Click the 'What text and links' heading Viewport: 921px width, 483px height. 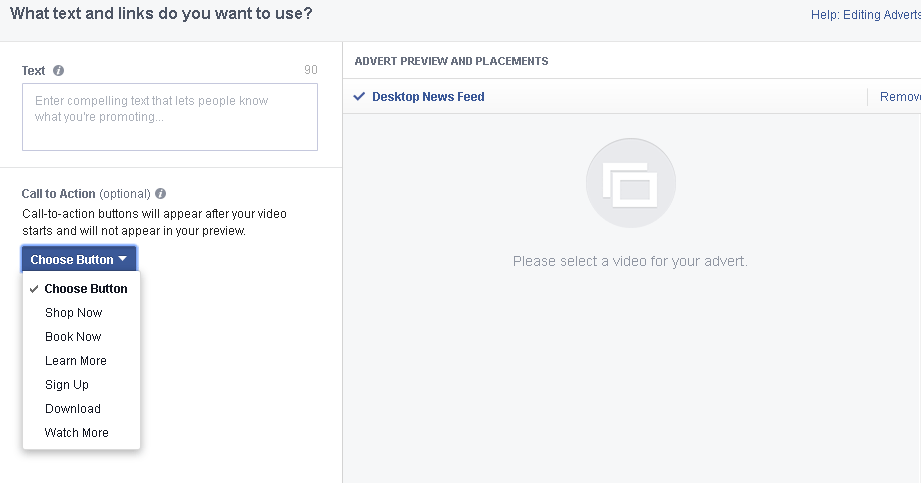tap(161, 14)
